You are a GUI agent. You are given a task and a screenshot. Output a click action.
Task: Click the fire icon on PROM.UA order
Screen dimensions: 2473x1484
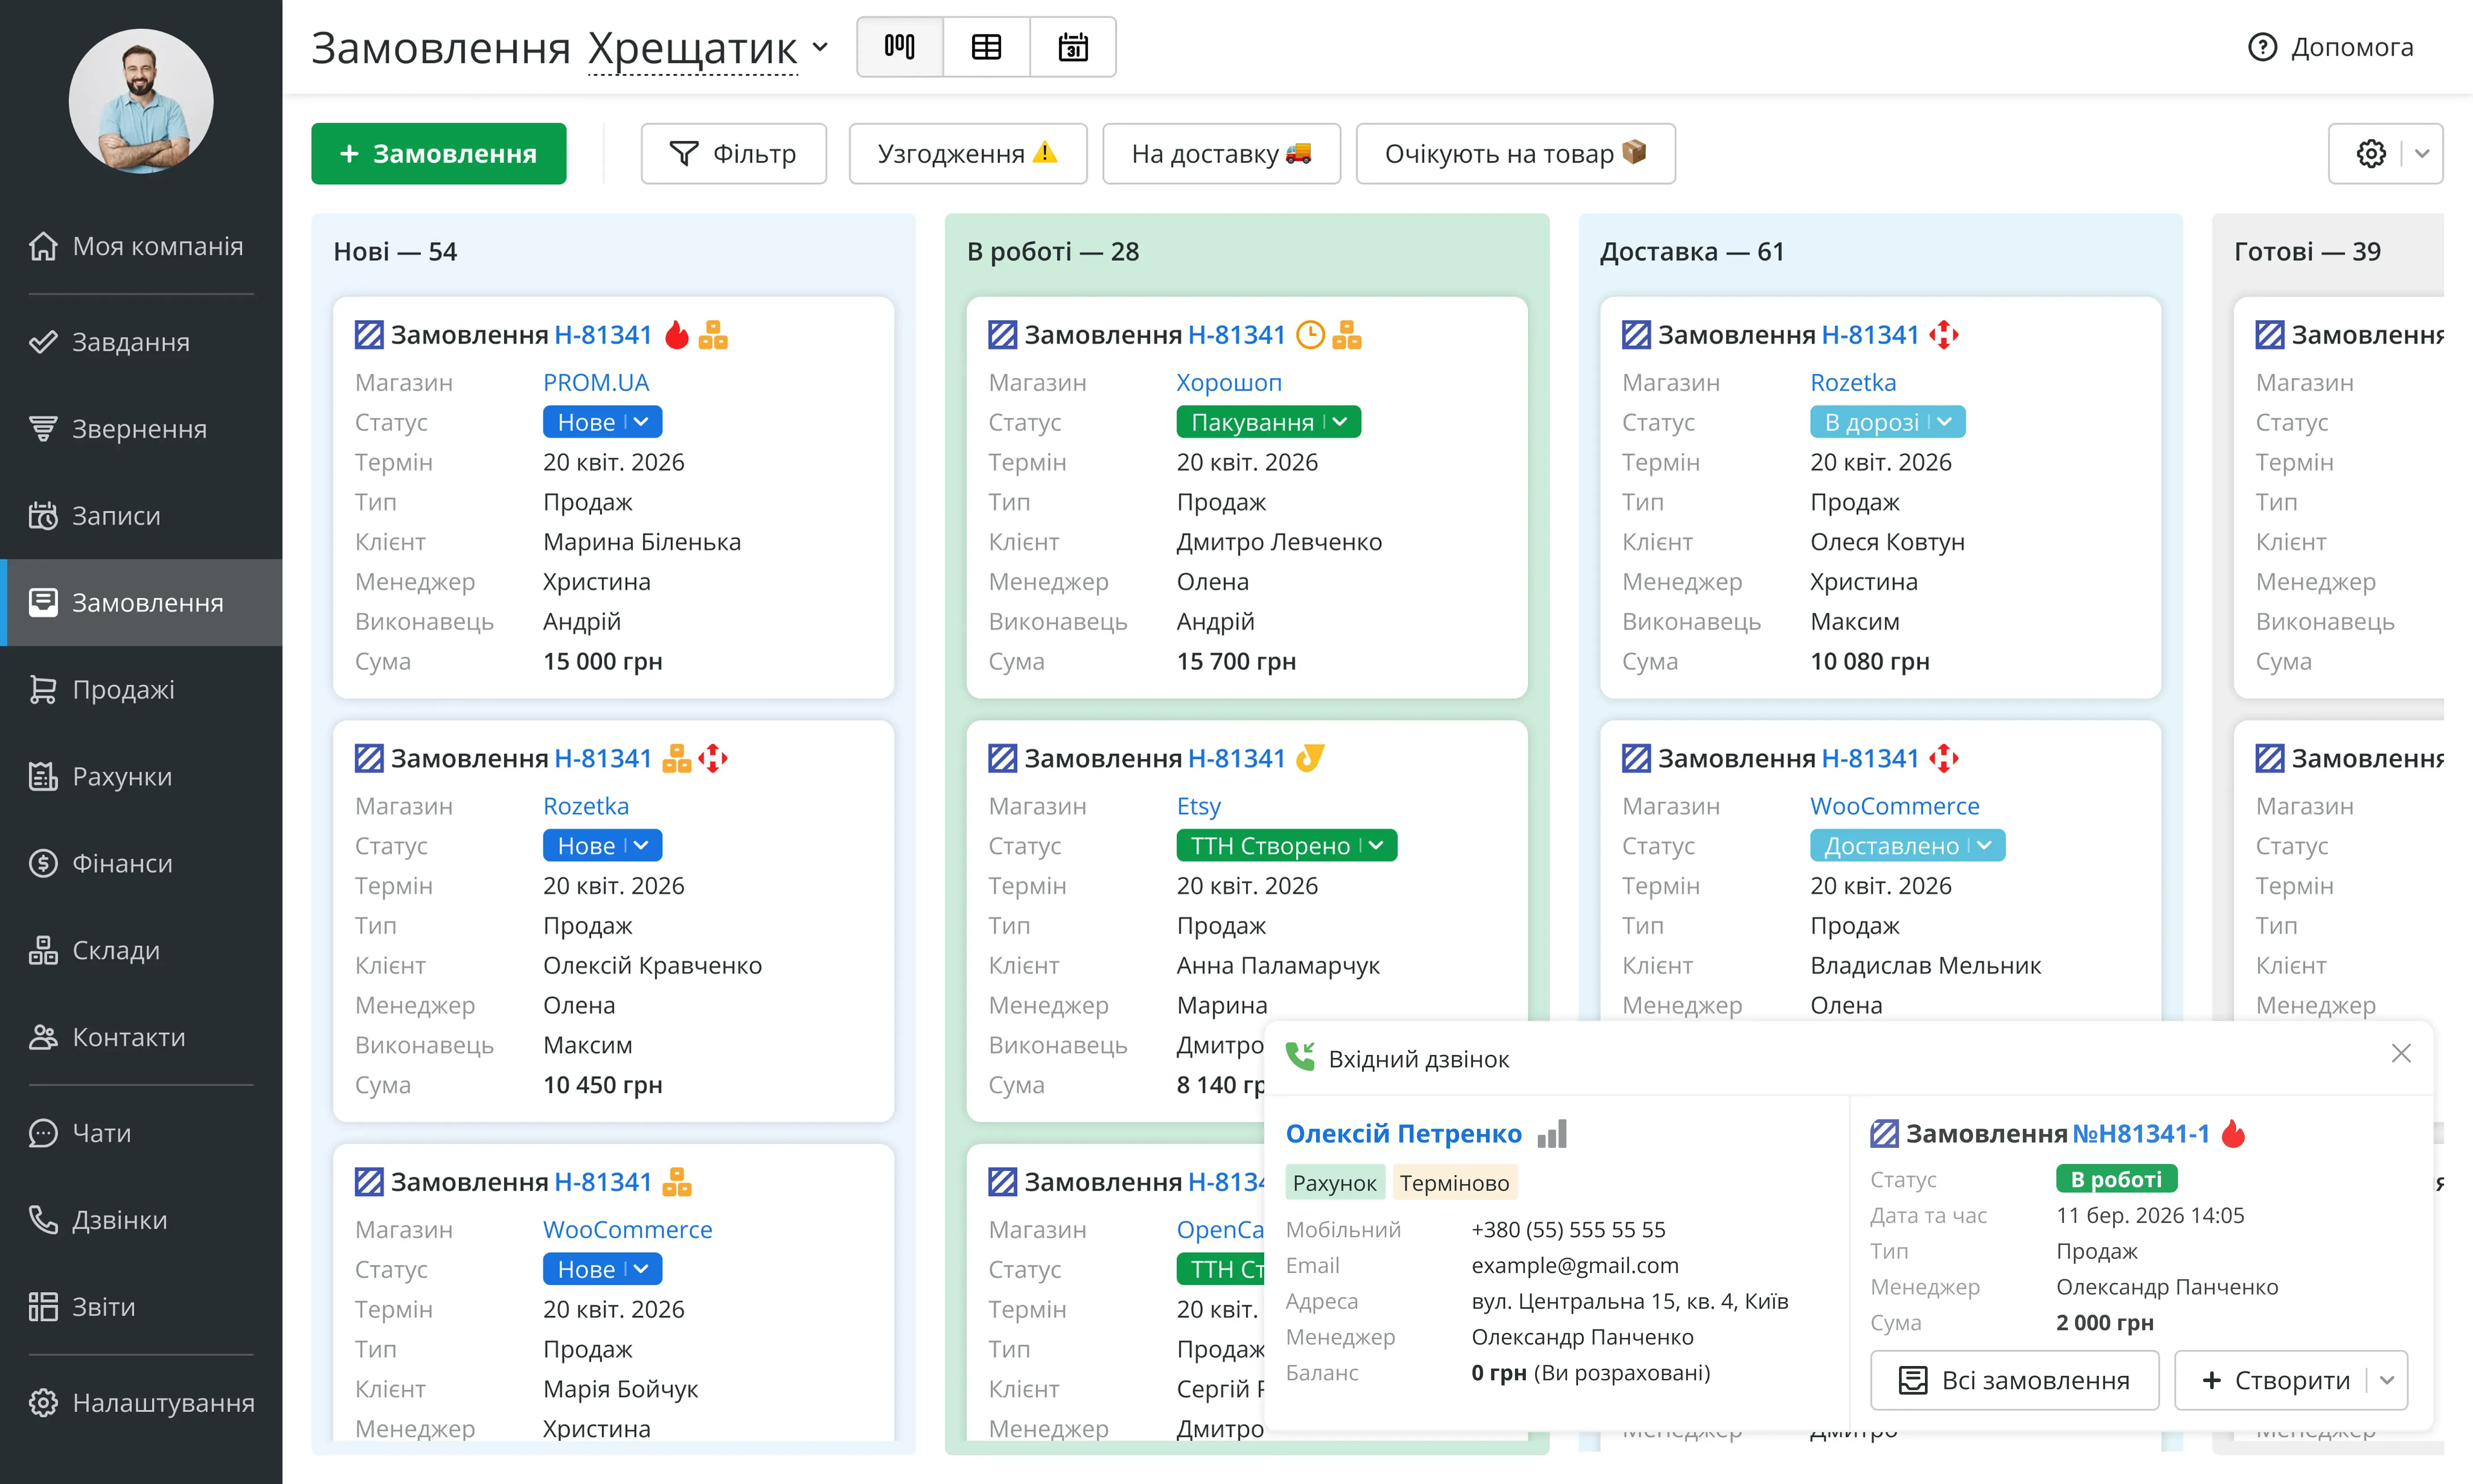(x=677, y=334)
